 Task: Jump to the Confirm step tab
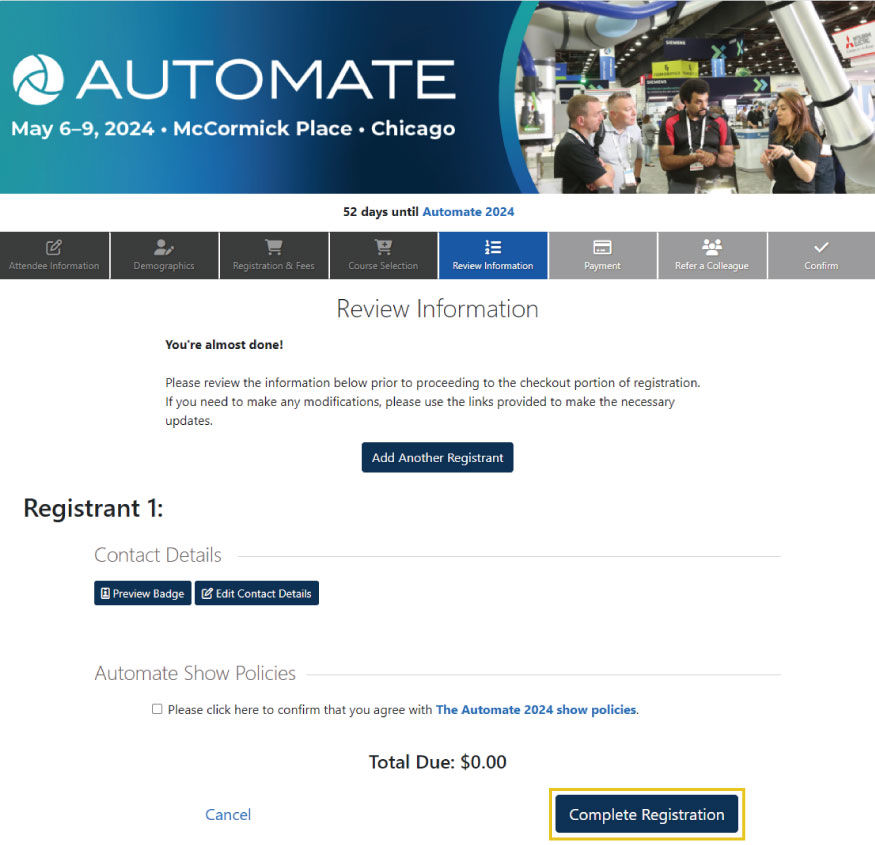[821, 256]
